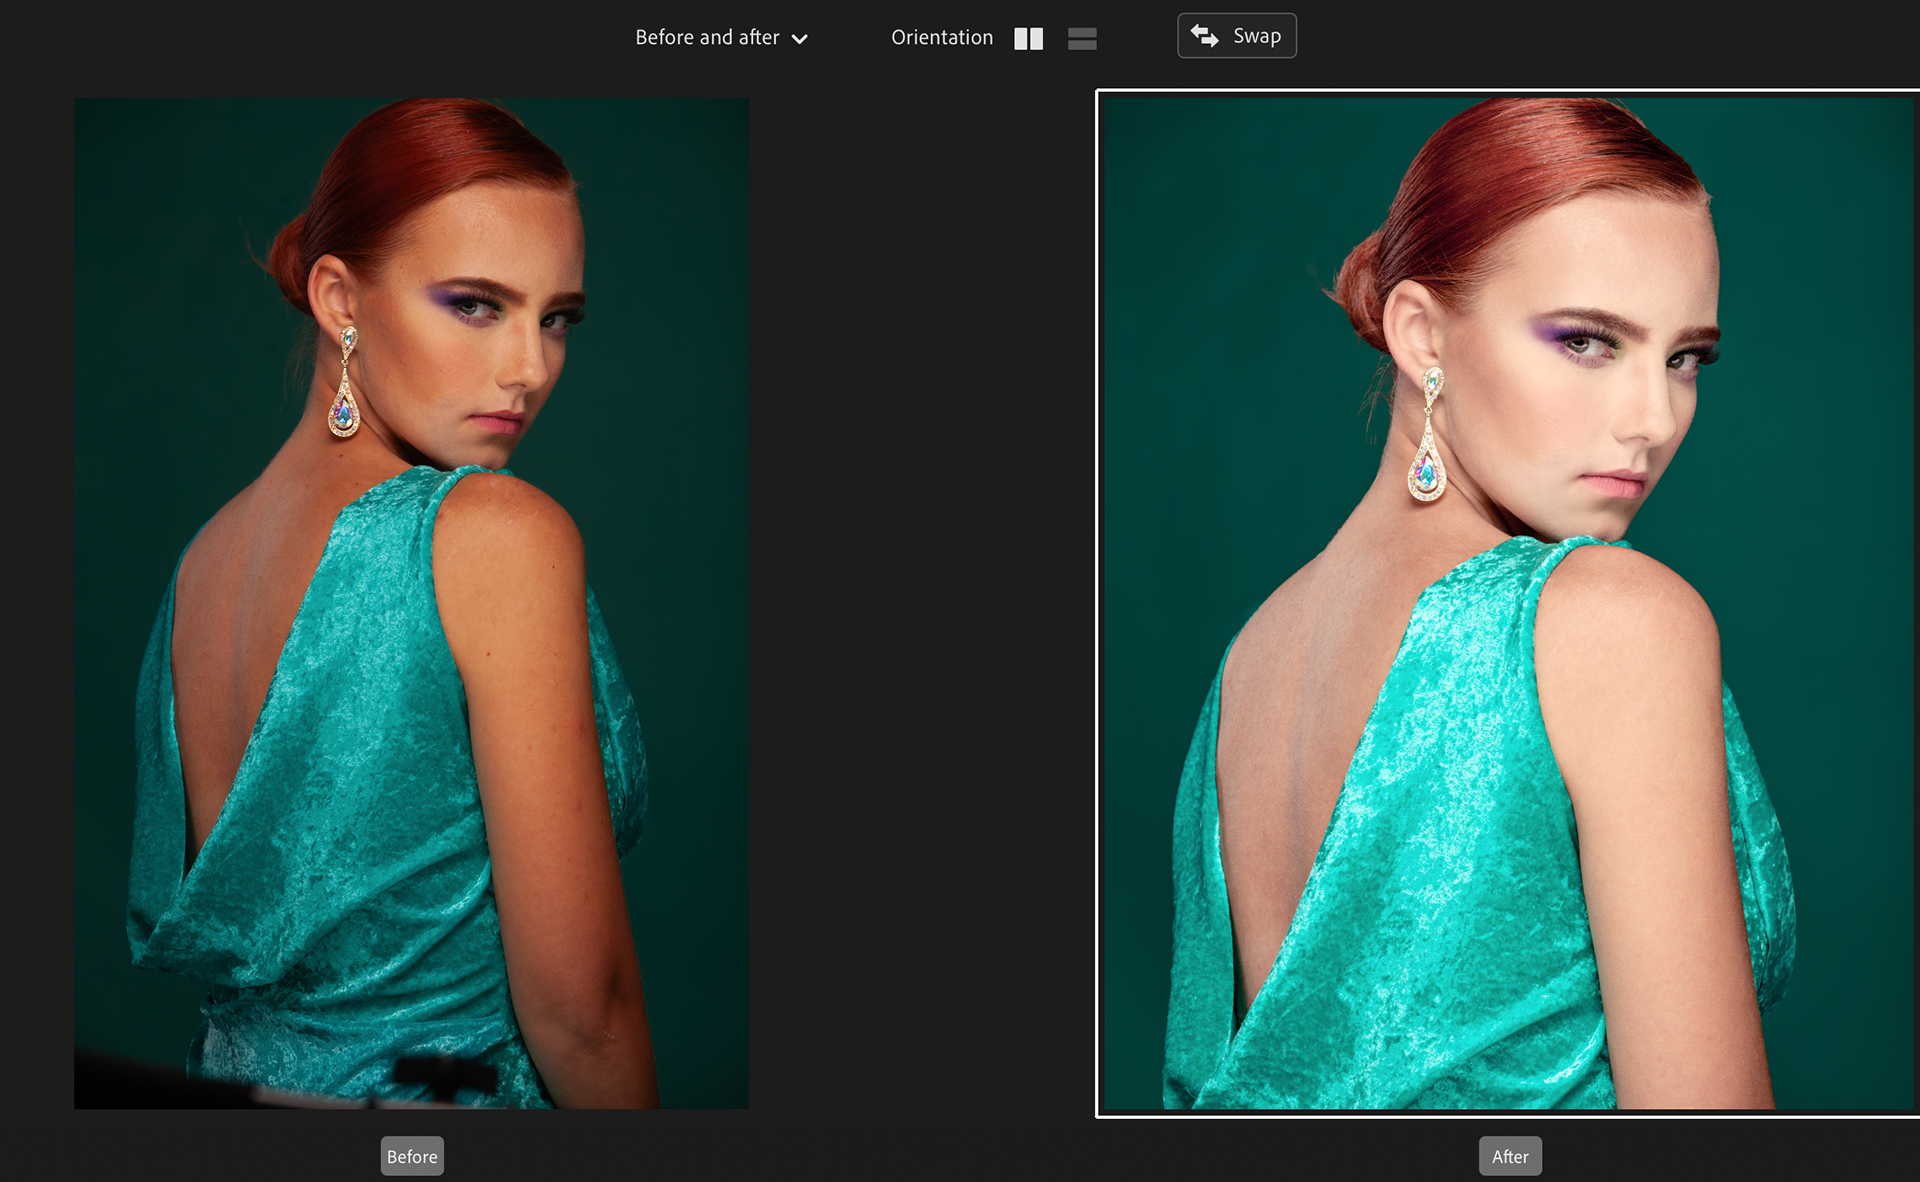Select side-by-side vertical orientation icon
This screenshot has height=1182, width=1920.
pos(1028,38)
